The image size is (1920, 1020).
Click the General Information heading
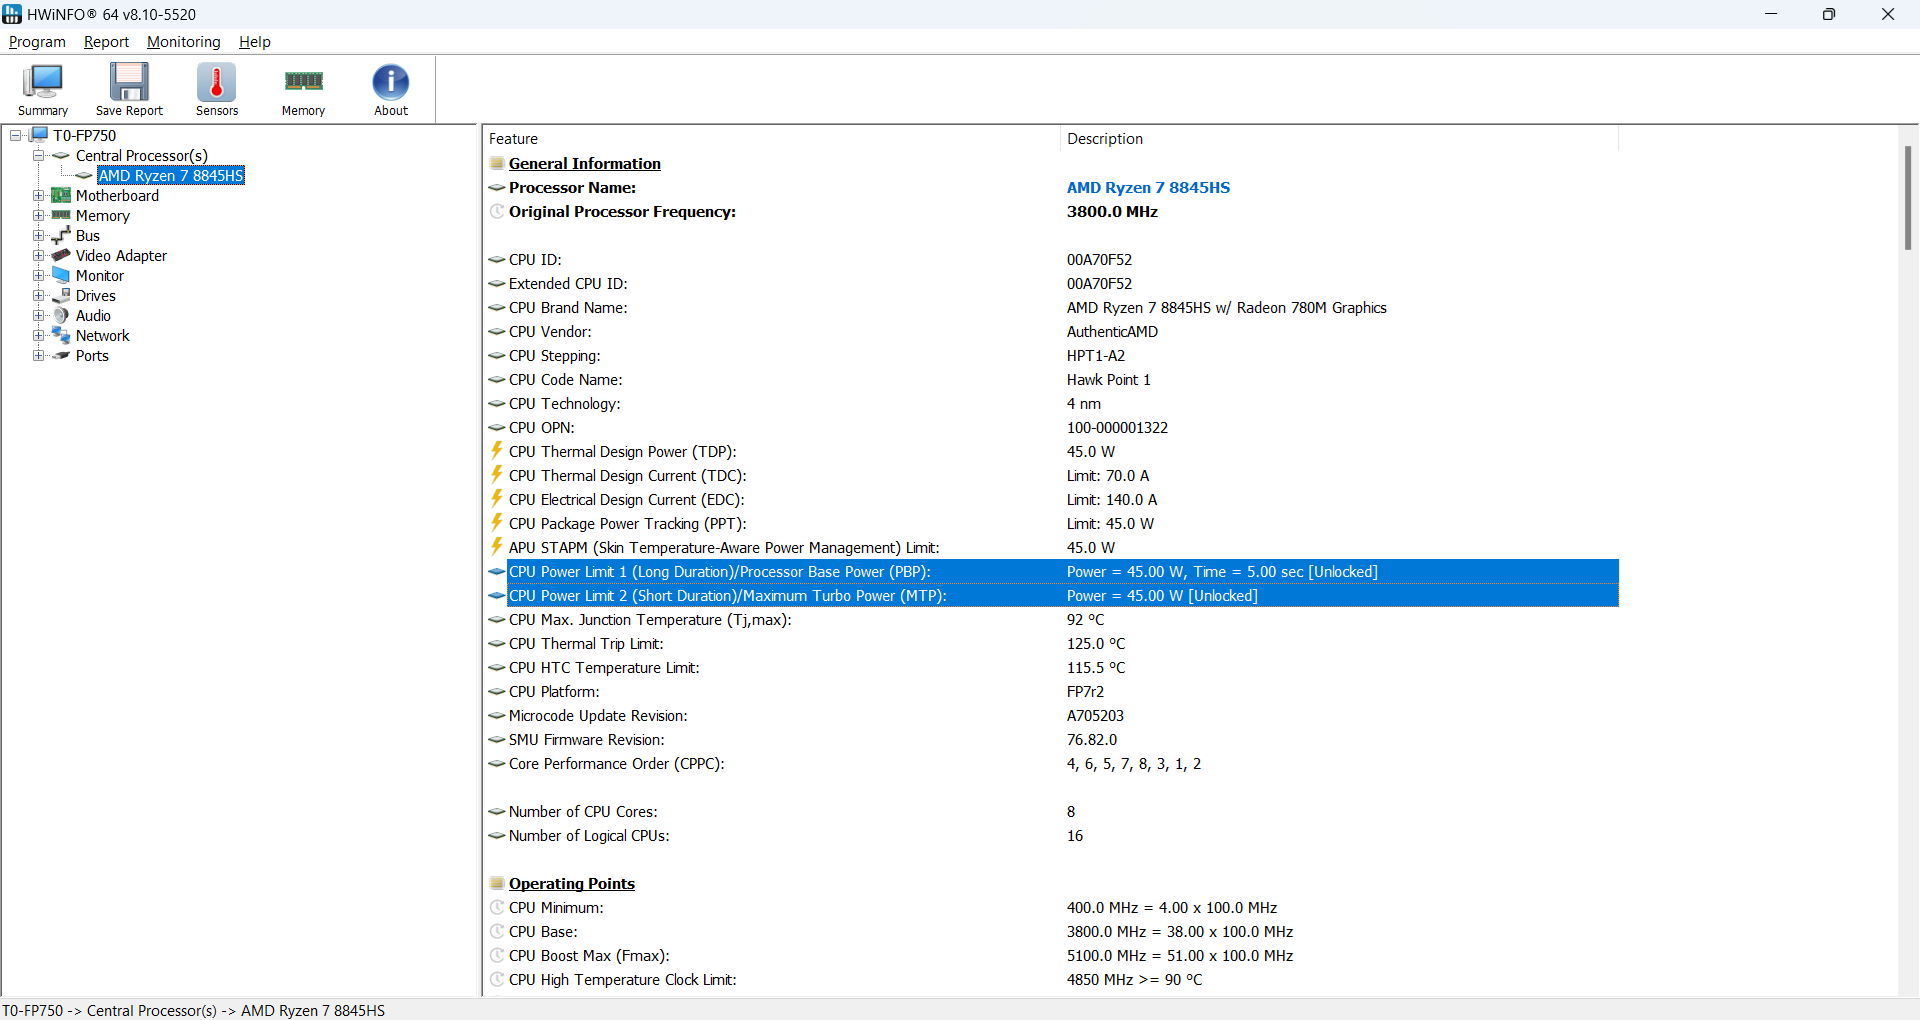(585, 163)
